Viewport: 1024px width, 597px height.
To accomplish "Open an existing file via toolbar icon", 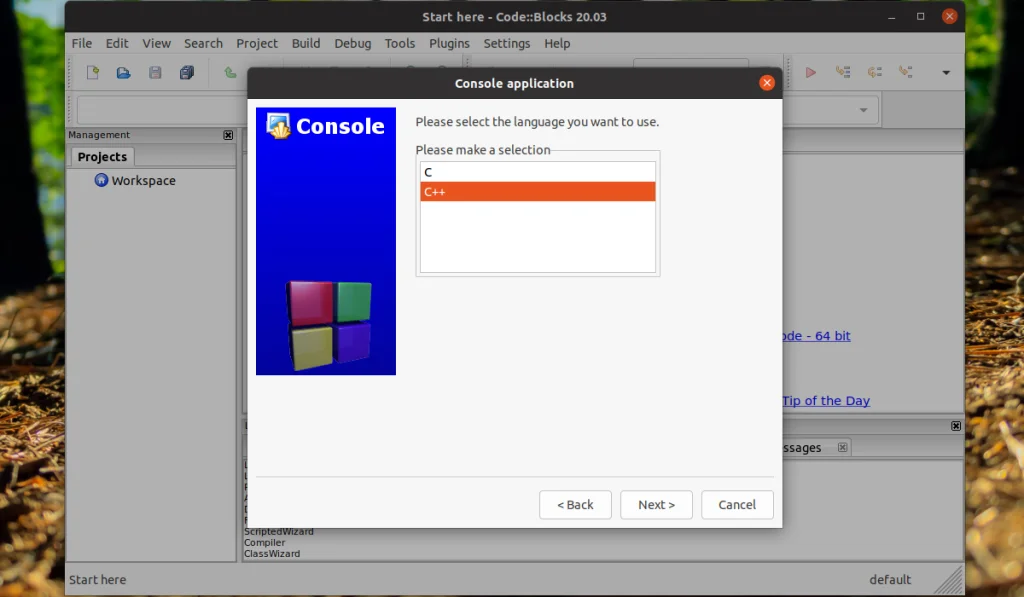I will click(123, 72).
